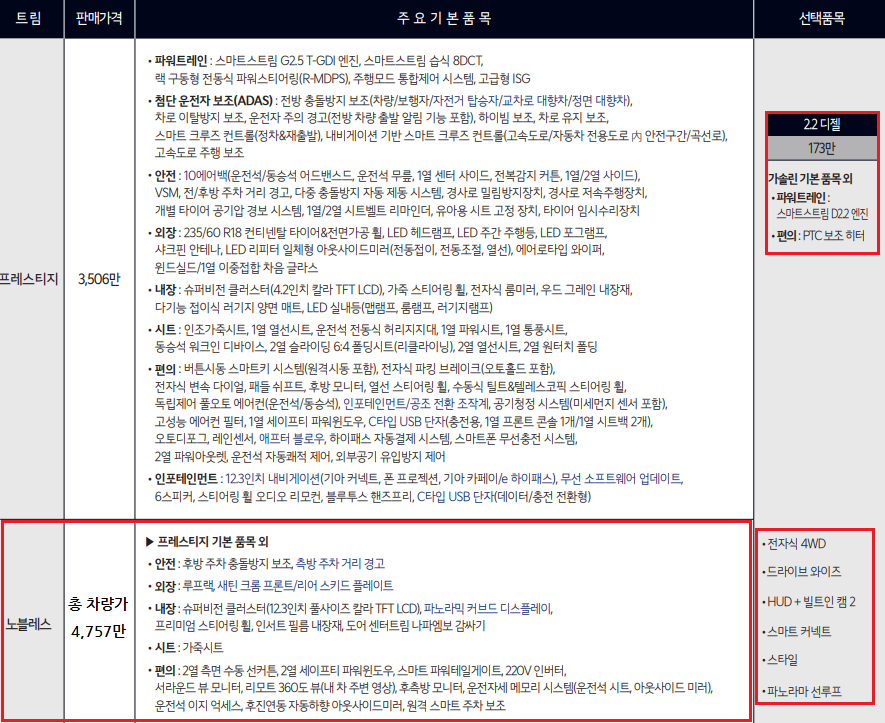Pick the 드라이브 와이즈 option

click(804, 572)
